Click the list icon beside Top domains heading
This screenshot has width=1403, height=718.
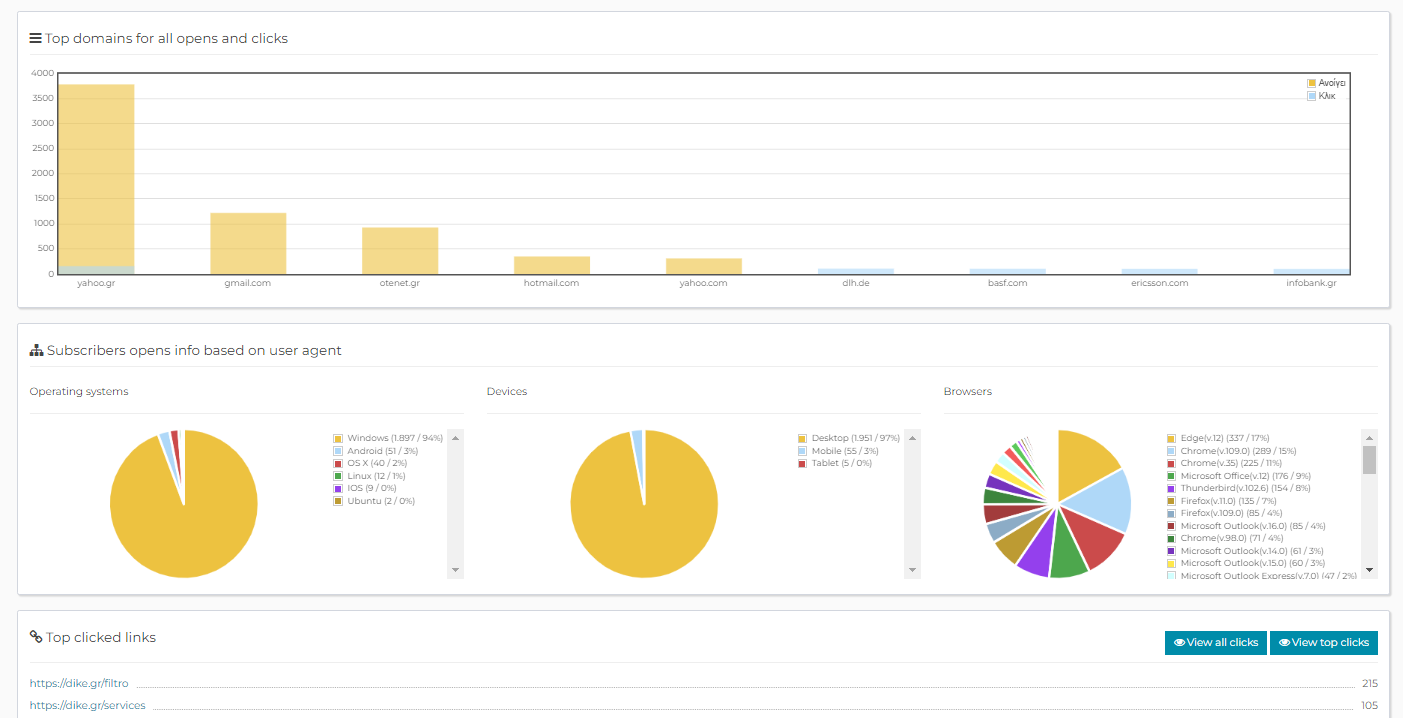[36, 38]
